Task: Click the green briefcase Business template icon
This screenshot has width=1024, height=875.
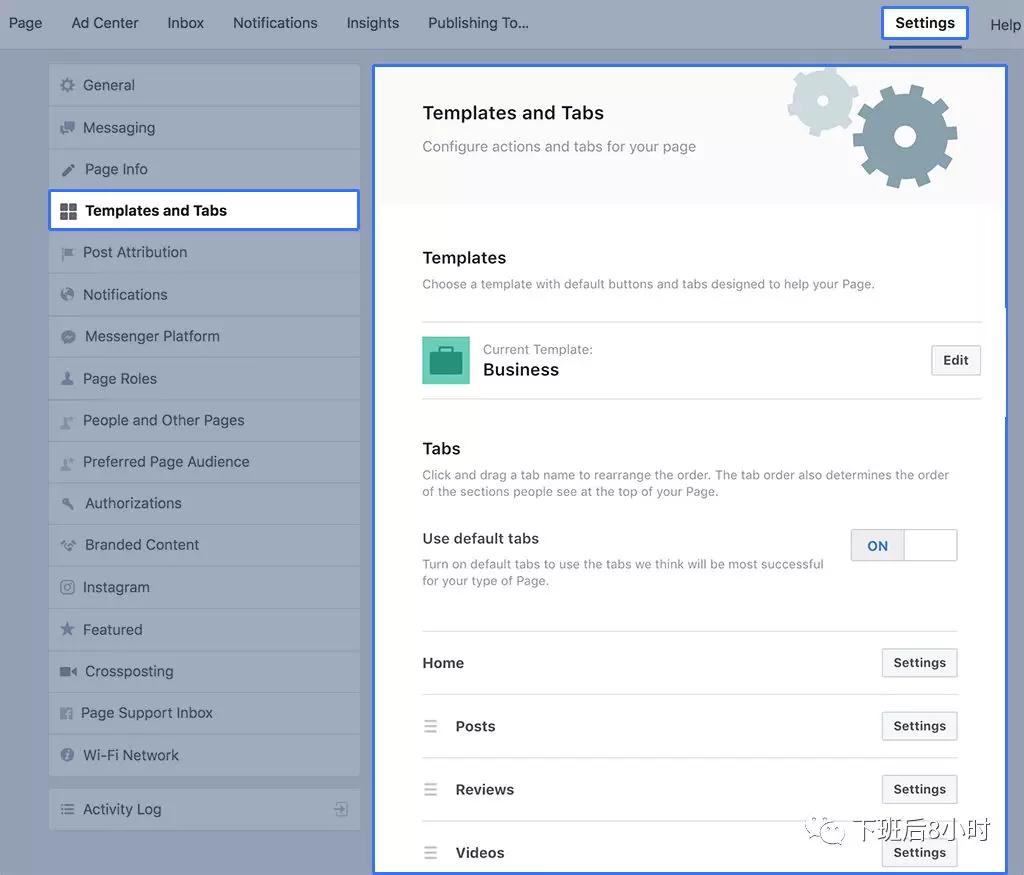Action: click(446, 360)
